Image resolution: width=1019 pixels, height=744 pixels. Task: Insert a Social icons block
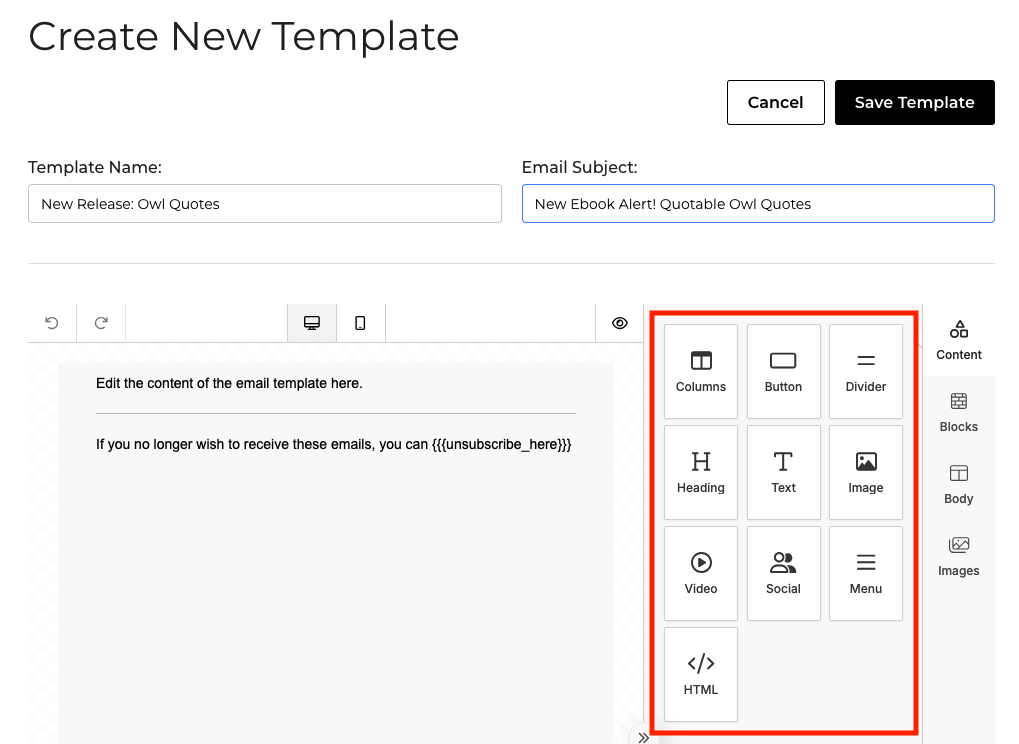(x=783, y=573)
